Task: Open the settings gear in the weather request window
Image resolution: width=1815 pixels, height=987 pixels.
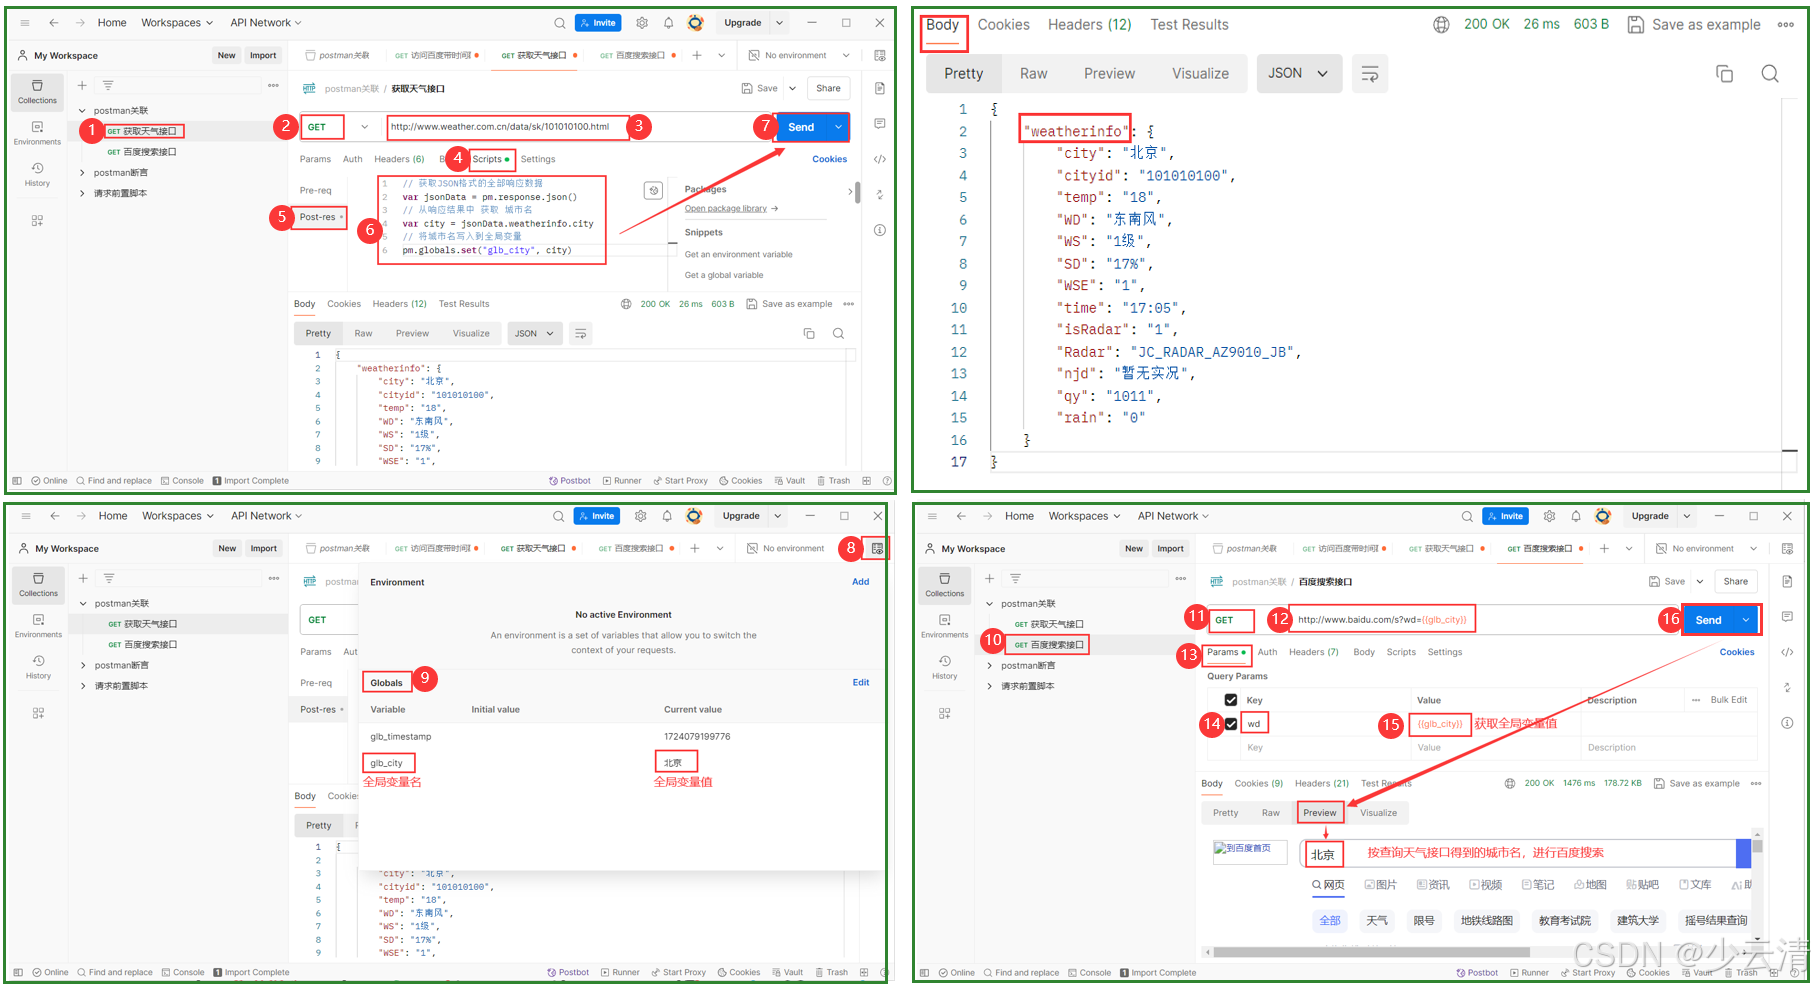Action: 642,23
